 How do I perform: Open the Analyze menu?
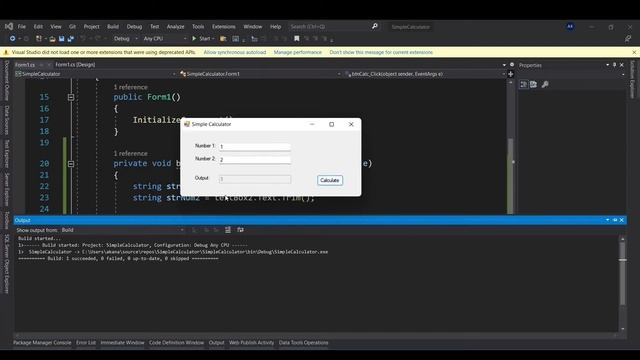tap(176, 27)
